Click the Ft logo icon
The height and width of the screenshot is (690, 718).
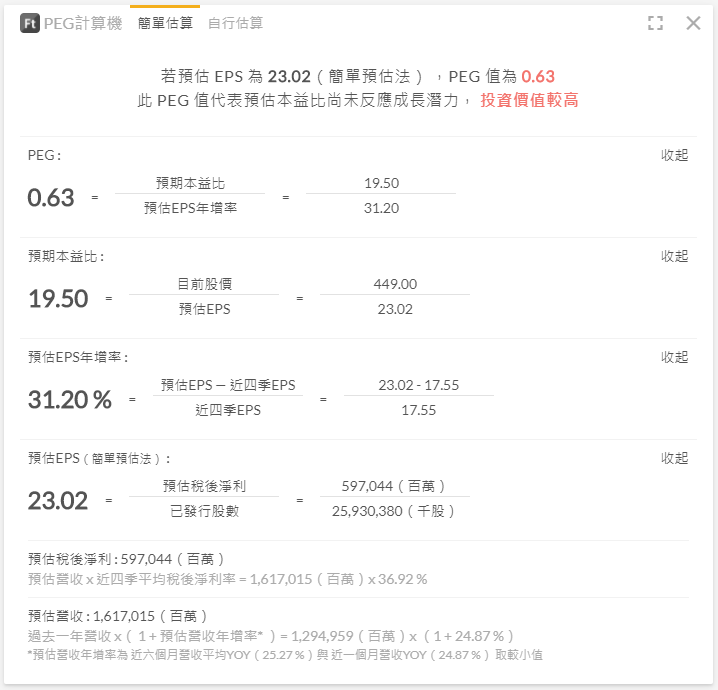point(30,23)
